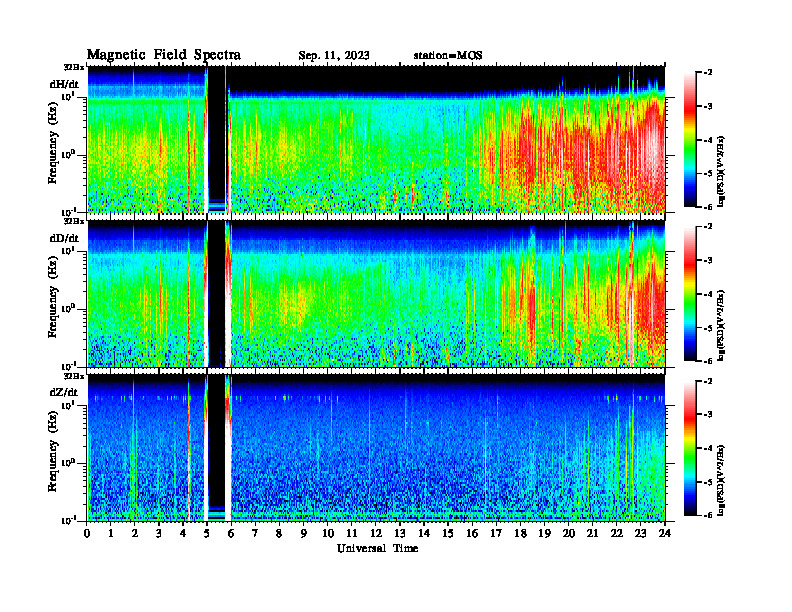Click the 'station=MOS' label

(x=448, y=56)
